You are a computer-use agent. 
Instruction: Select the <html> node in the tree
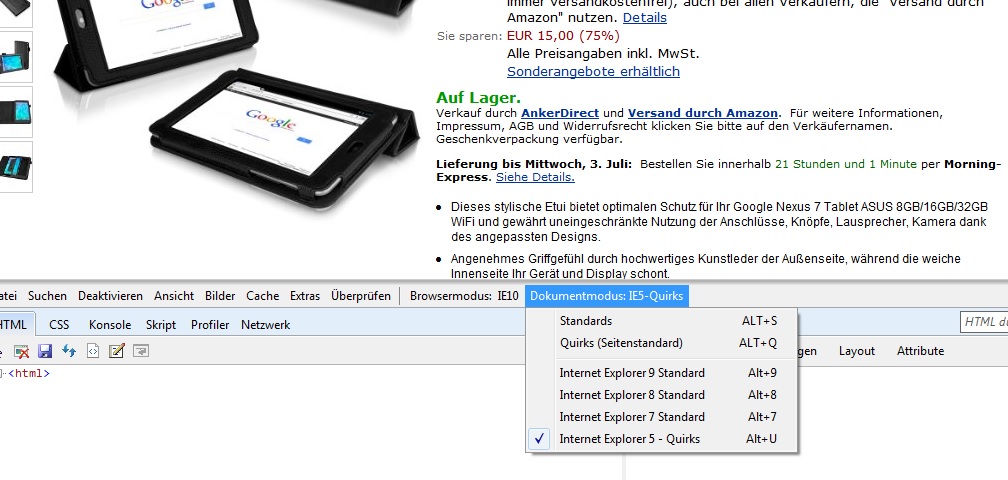28,373
